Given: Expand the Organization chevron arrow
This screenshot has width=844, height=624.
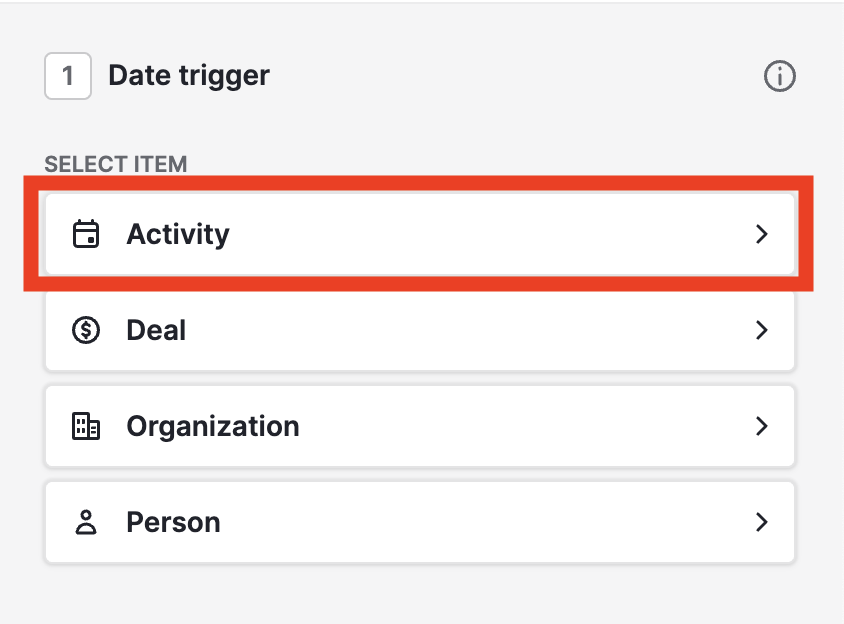Looking at the screenshot, I should [x=762, y=426].
